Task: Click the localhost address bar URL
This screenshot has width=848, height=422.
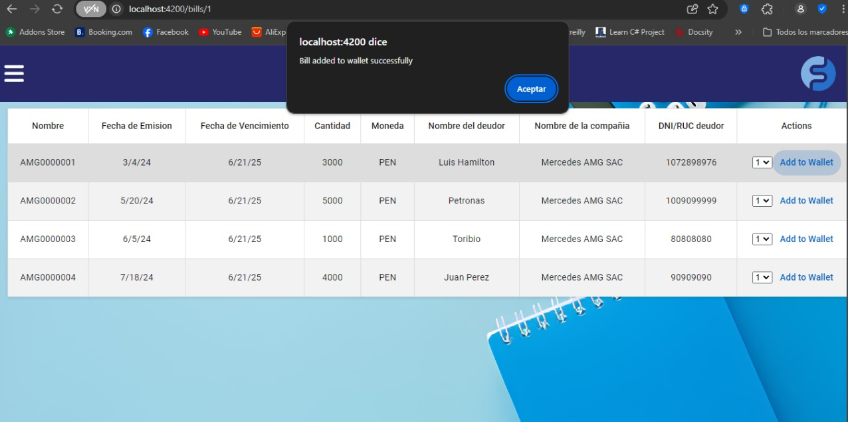Action: click(170, 9)
